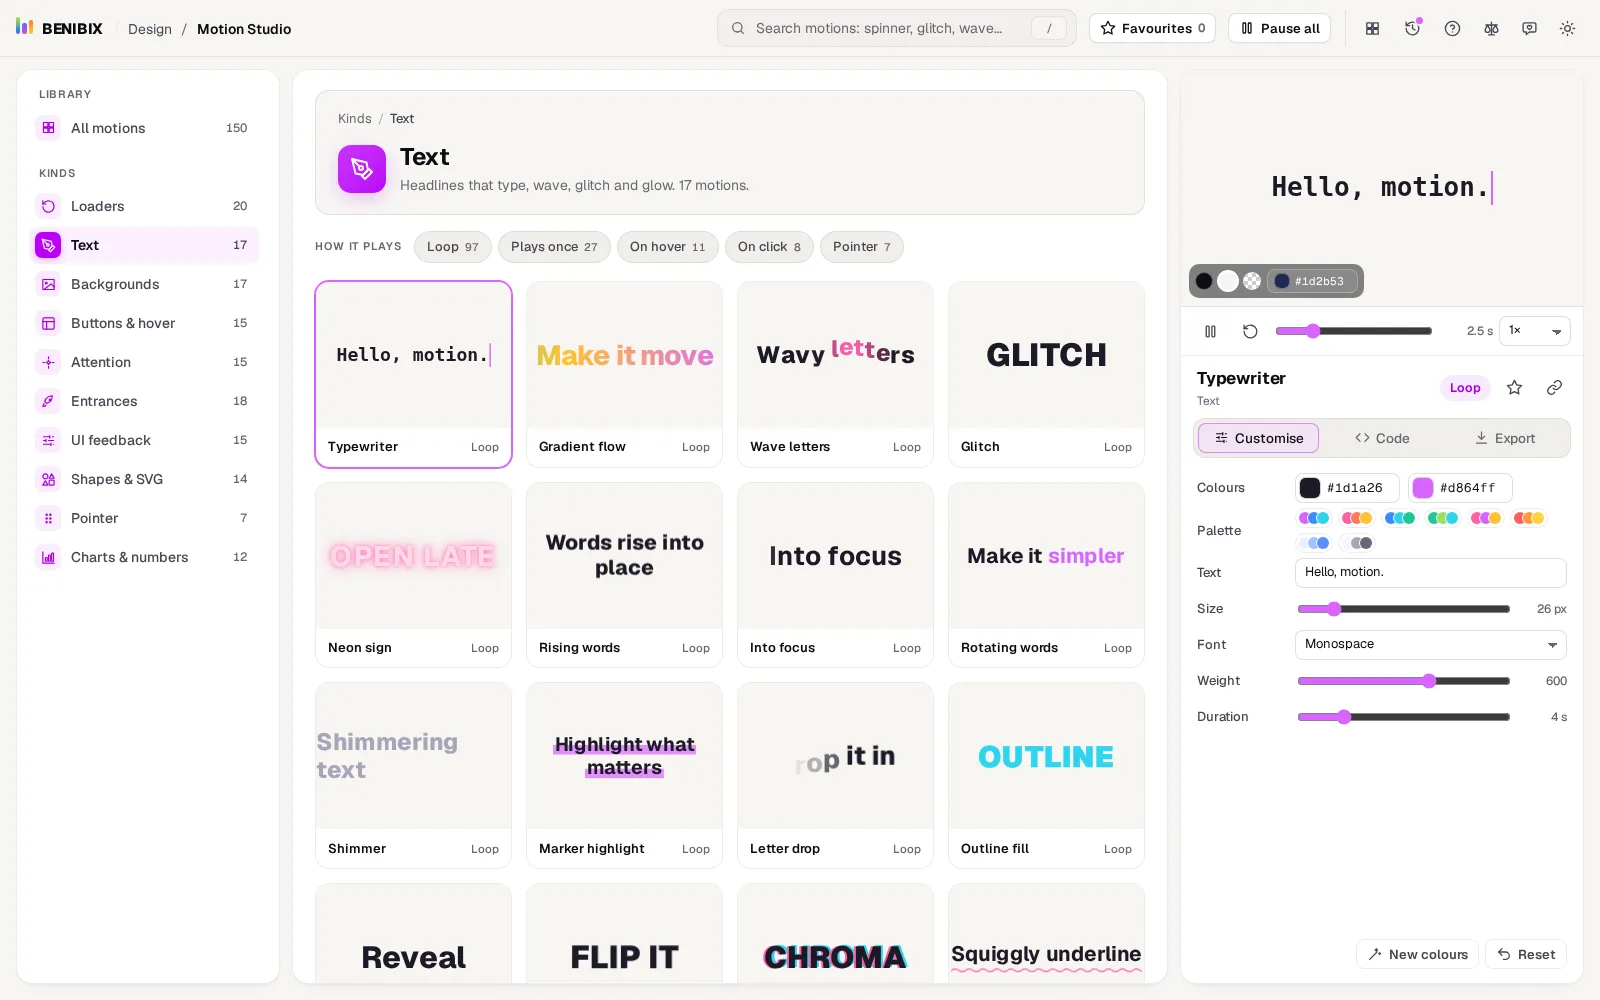Favourite the Typewriter motion with the star

tap(1514, 388)
